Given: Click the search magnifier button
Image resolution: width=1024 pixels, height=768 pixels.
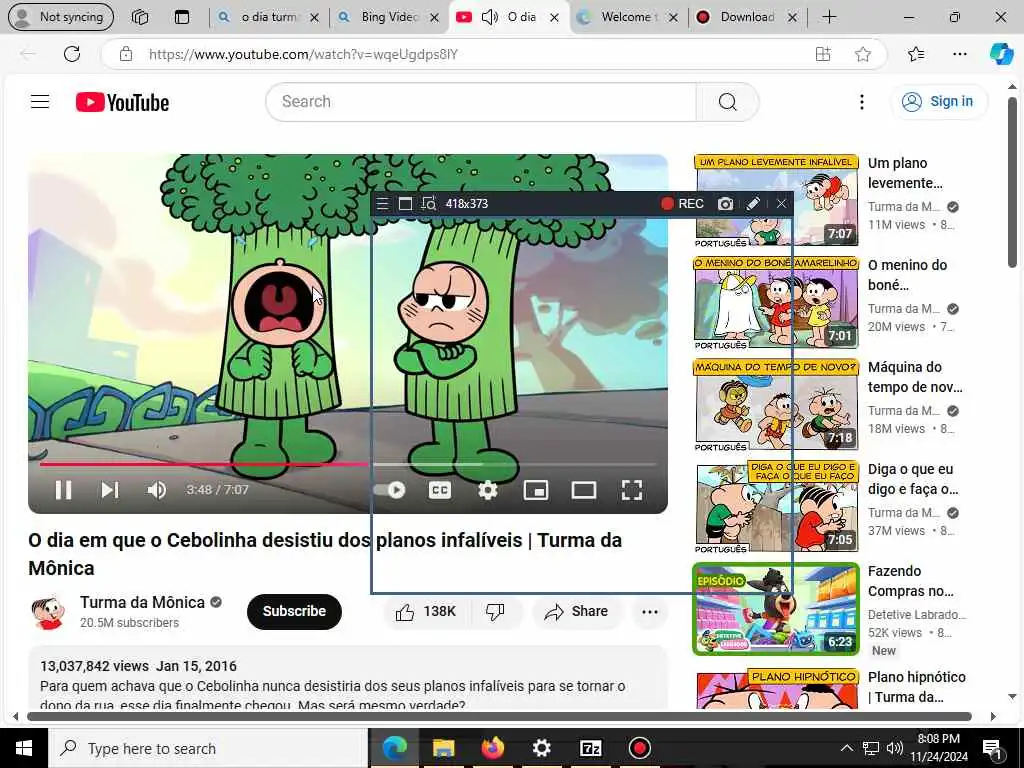Looking at the screenshot, I should (x=728, y=102).
